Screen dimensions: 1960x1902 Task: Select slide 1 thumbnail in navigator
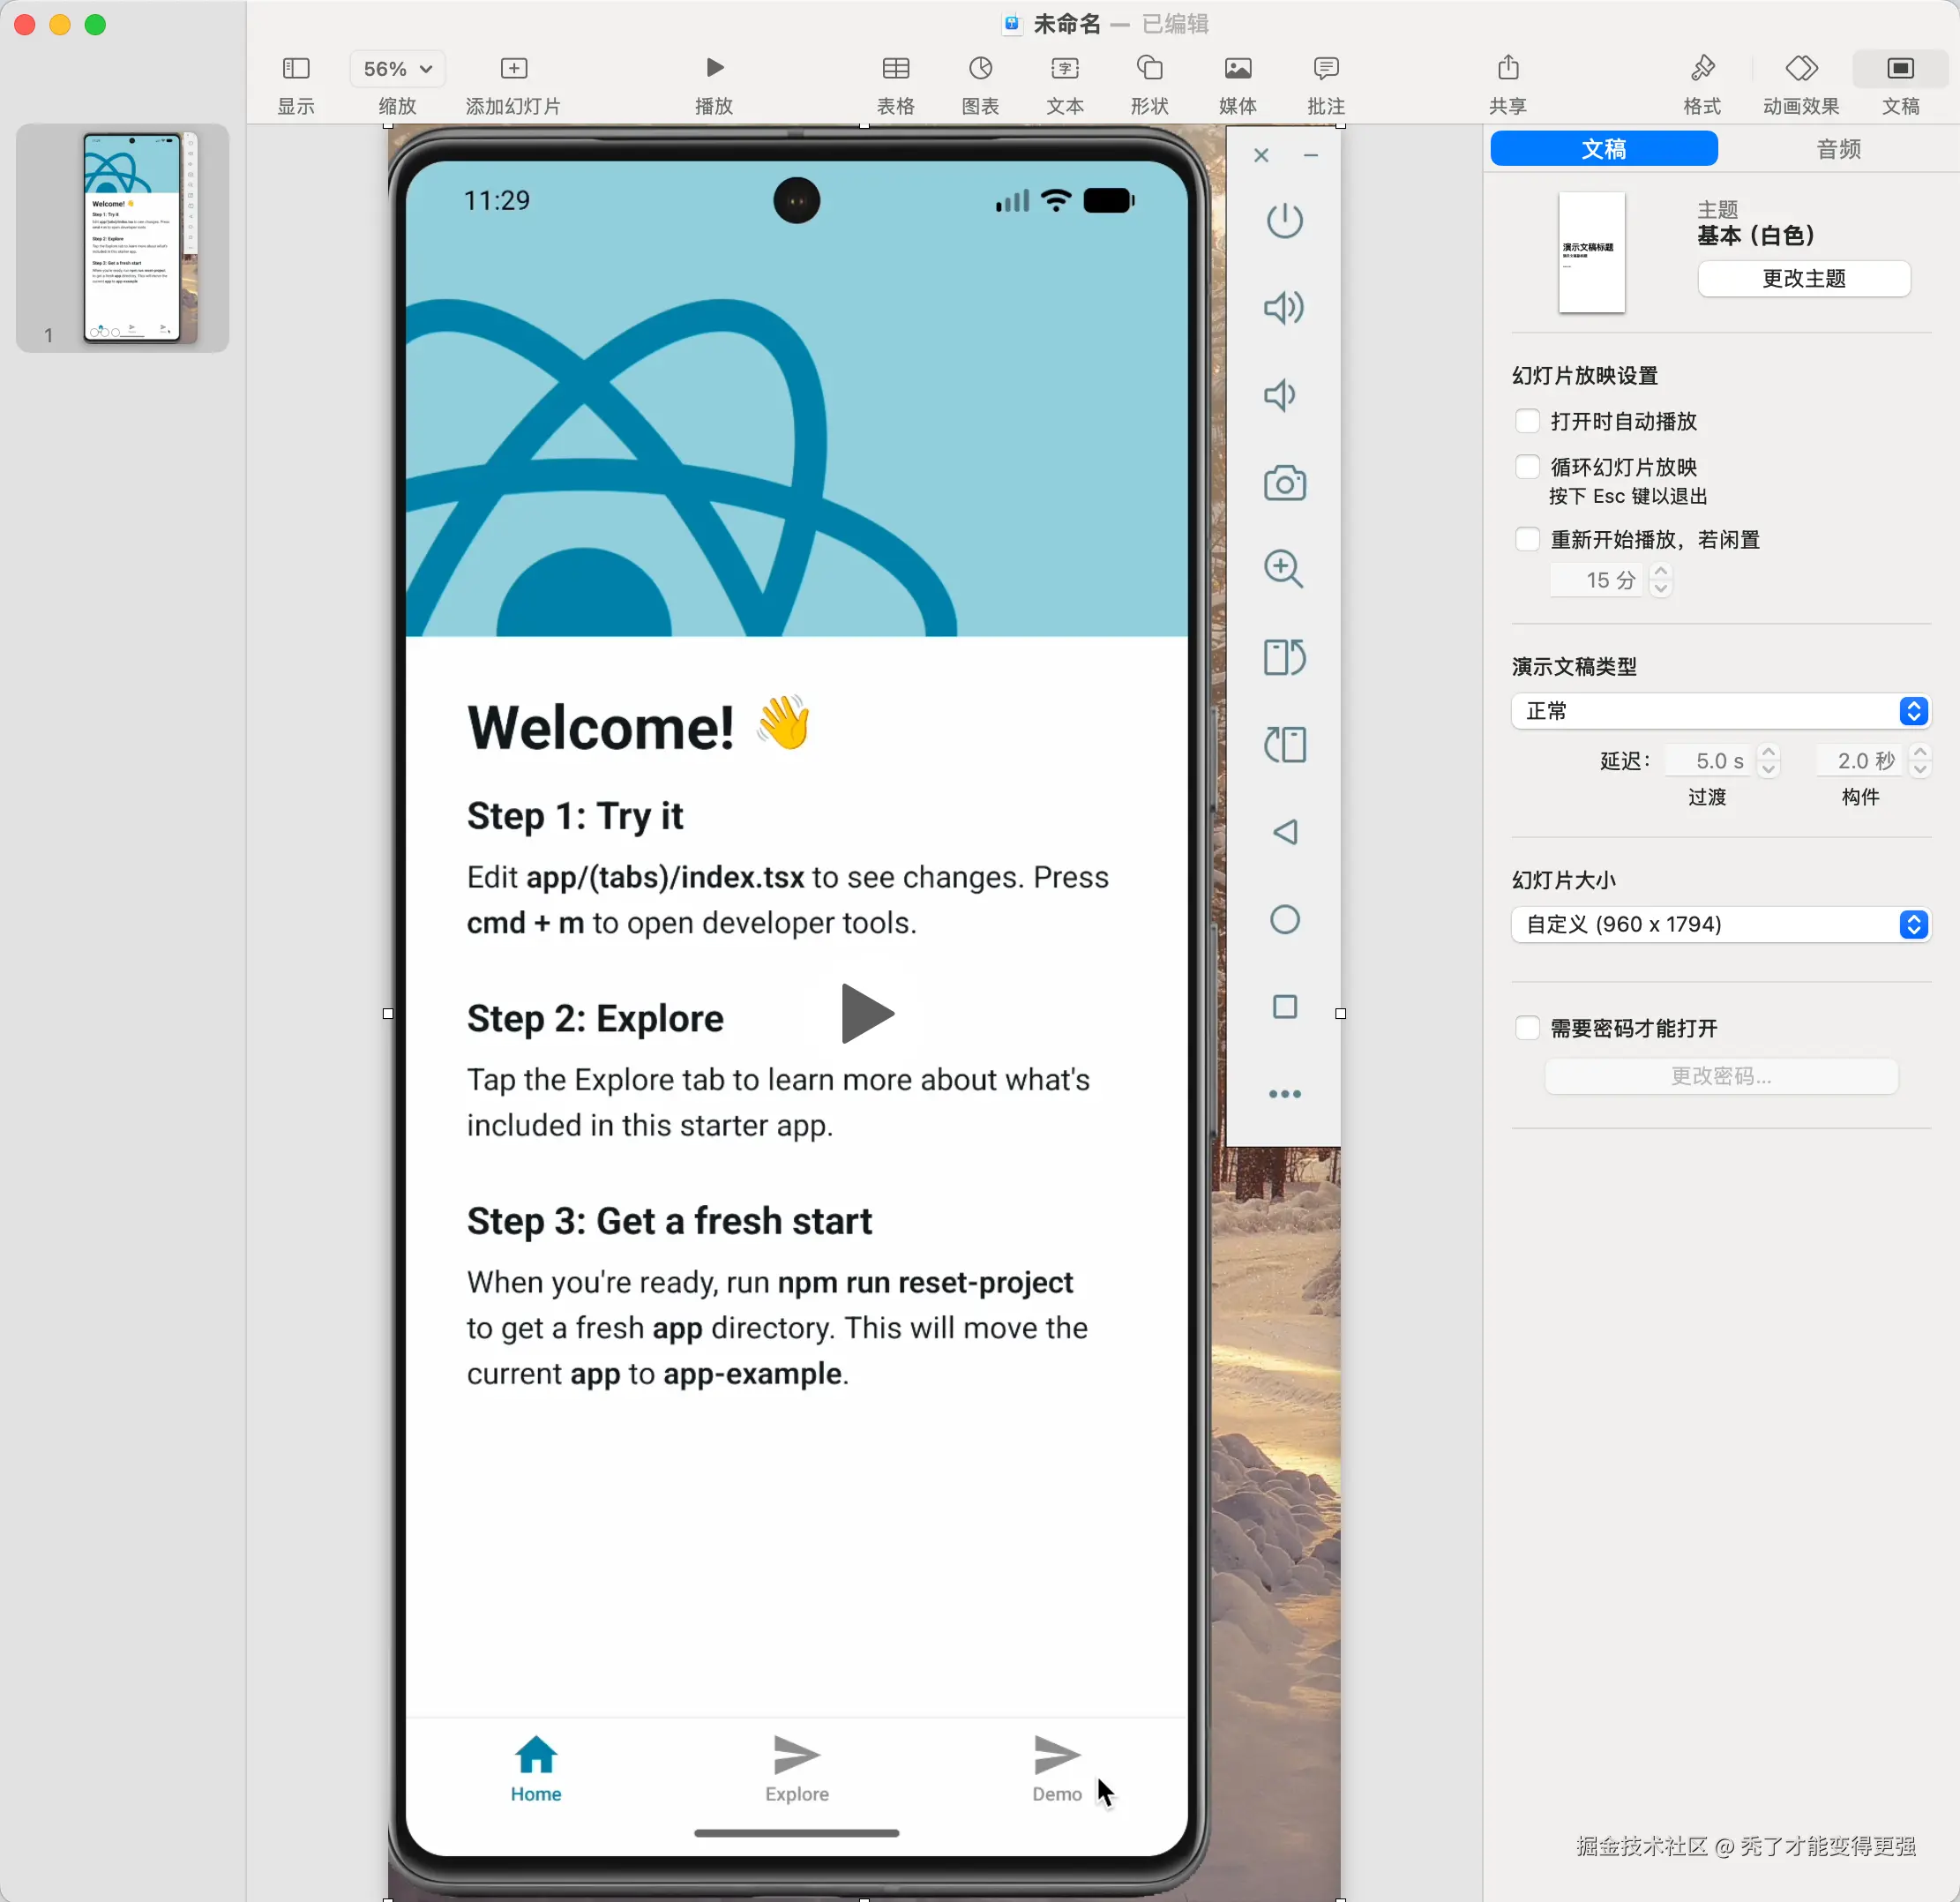(x=139, y=237)
